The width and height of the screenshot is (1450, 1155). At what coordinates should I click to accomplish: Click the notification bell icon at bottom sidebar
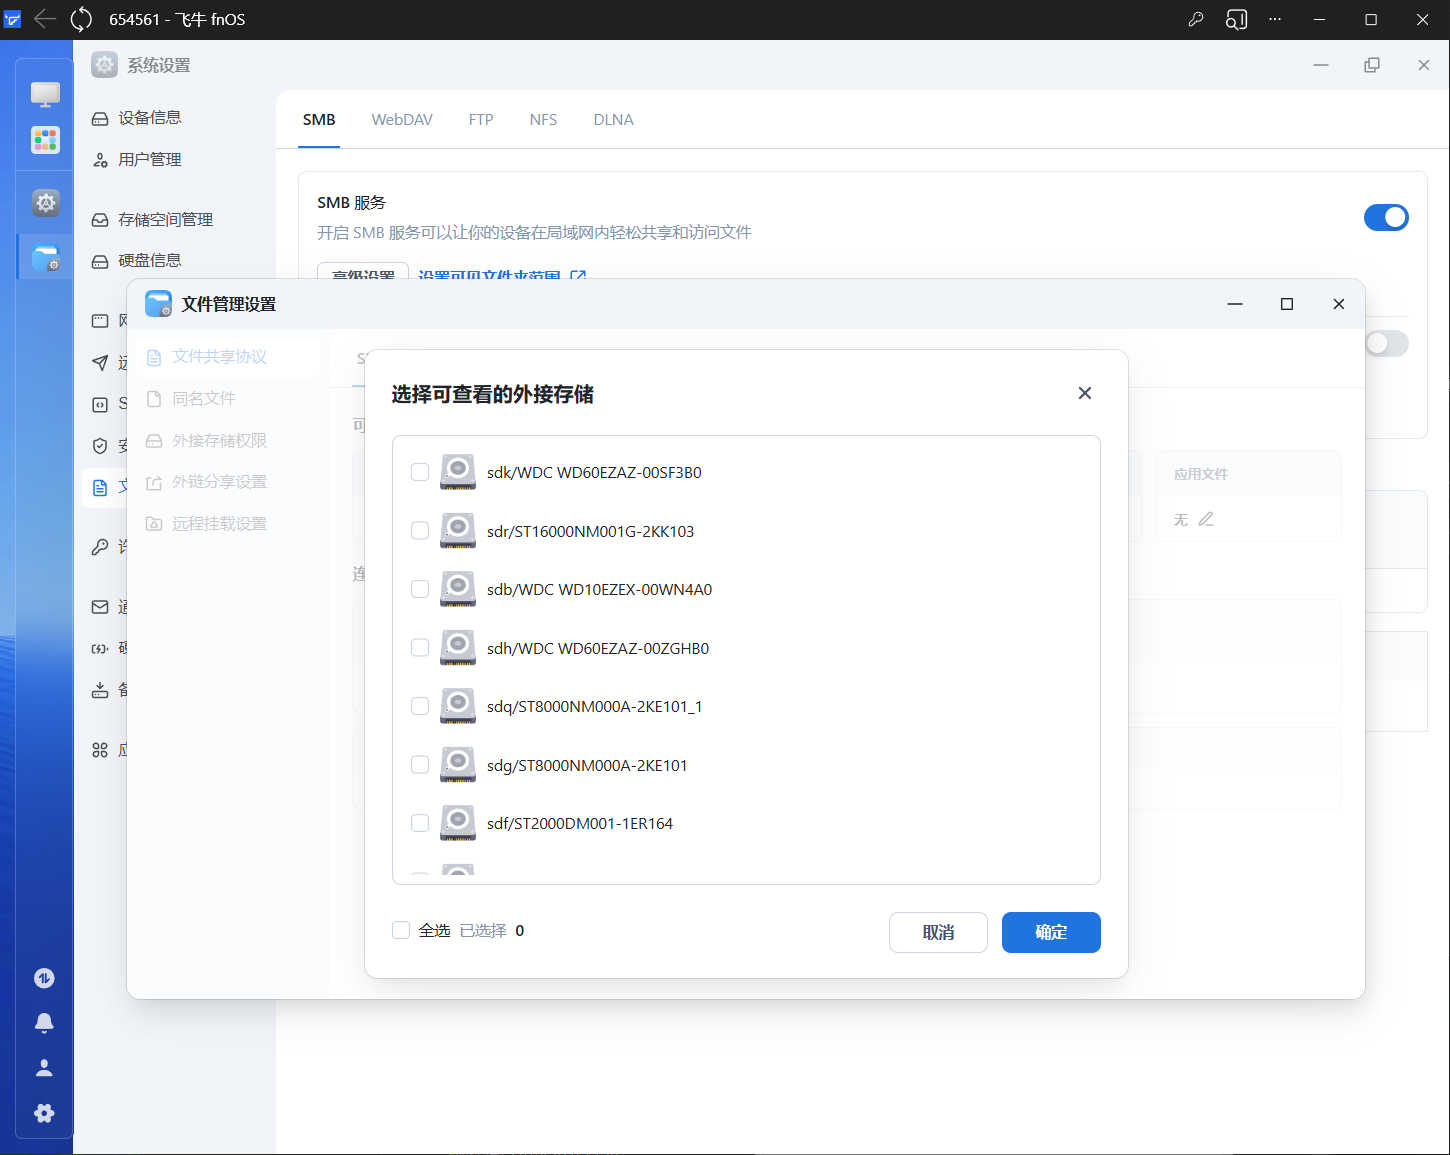(x=44, y=1022)
